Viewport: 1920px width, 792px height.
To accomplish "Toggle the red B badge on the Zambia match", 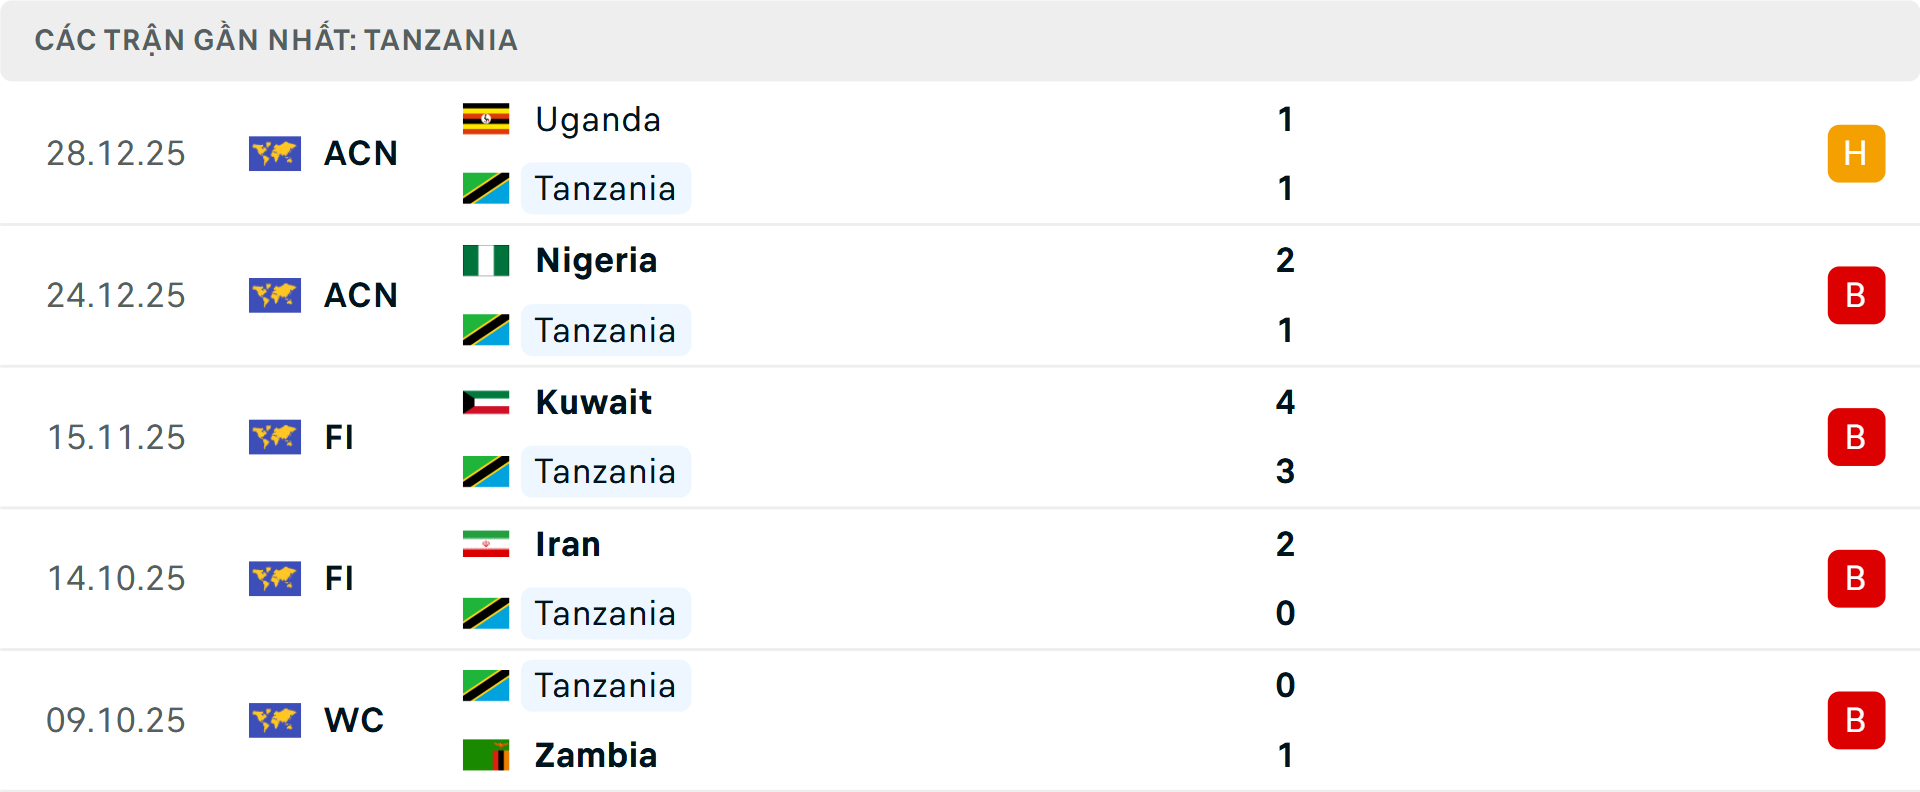I will pos(1856,720).
